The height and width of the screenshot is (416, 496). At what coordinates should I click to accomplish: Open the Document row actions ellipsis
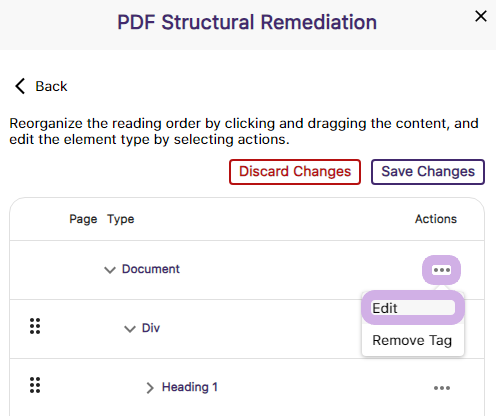click(x=441, y=270)
